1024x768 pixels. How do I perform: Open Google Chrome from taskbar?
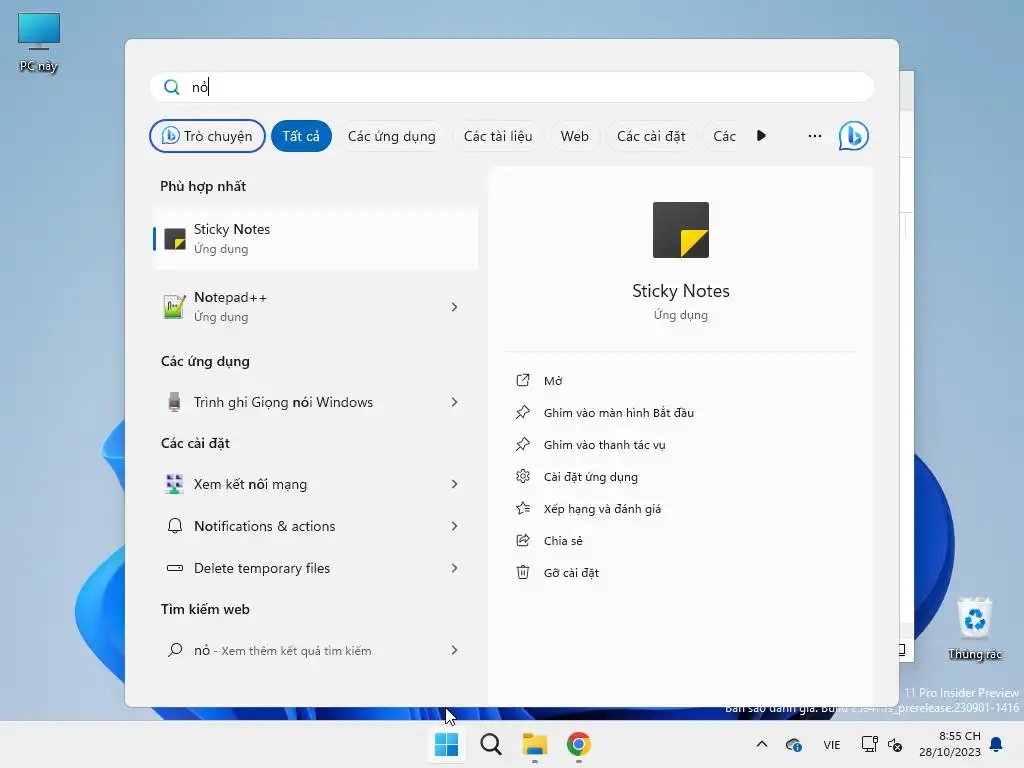click(579, 744)
